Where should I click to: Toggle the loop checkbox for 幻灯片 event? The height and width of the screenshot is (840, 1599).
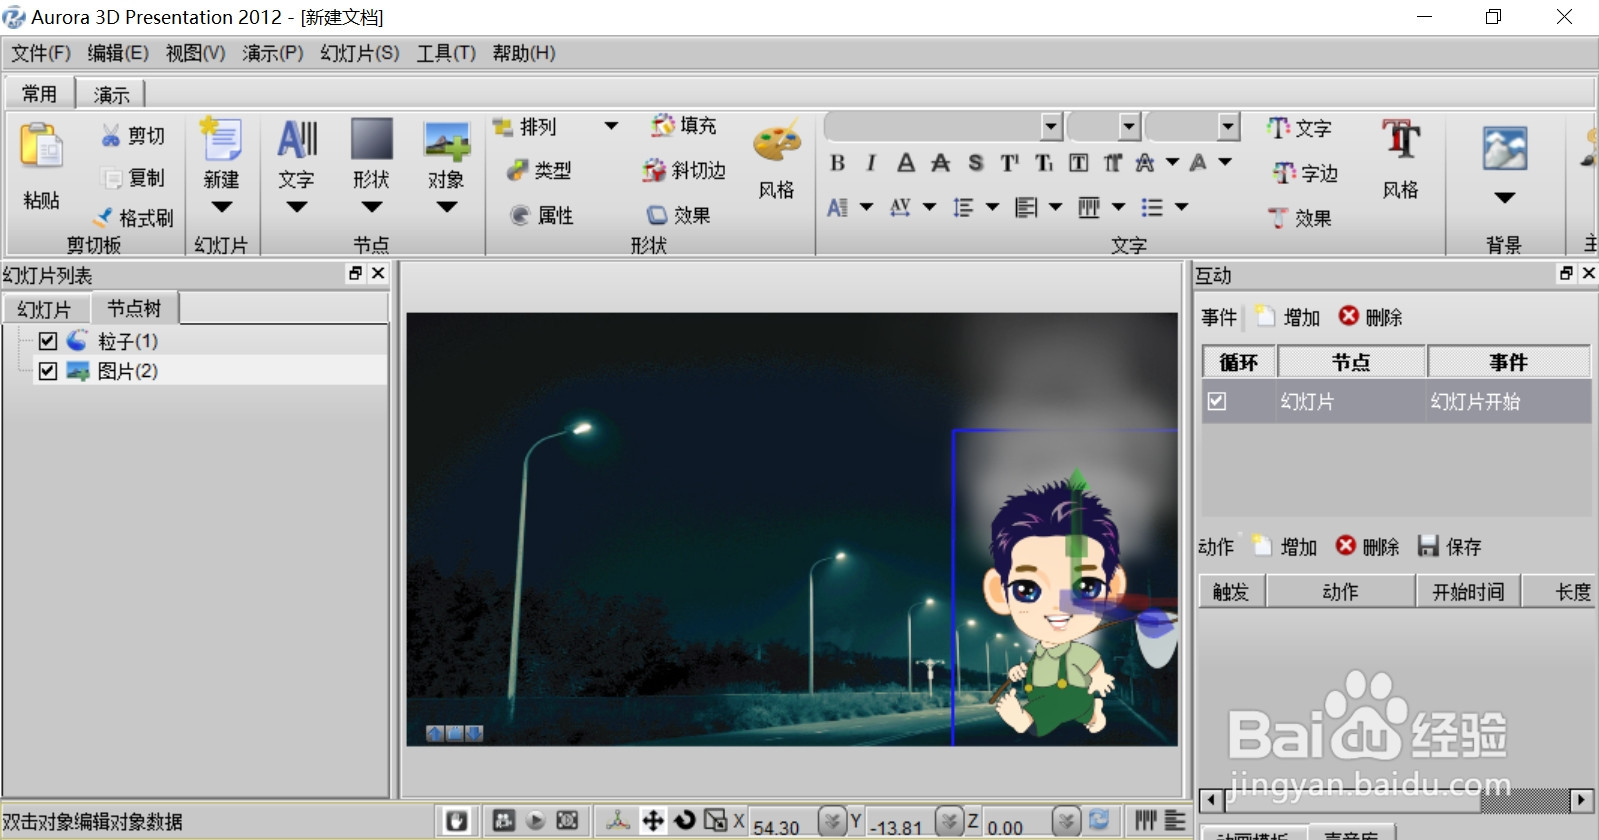[x=1216, y=401]
